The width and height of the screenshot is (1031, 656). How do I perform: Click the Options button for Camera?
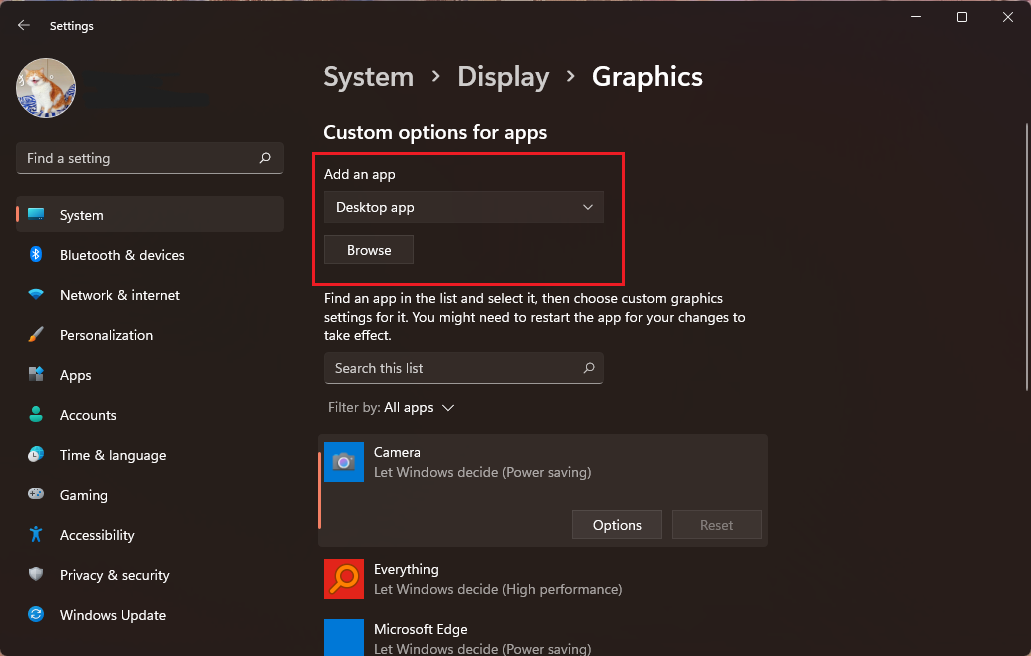[x=617, y=525]
